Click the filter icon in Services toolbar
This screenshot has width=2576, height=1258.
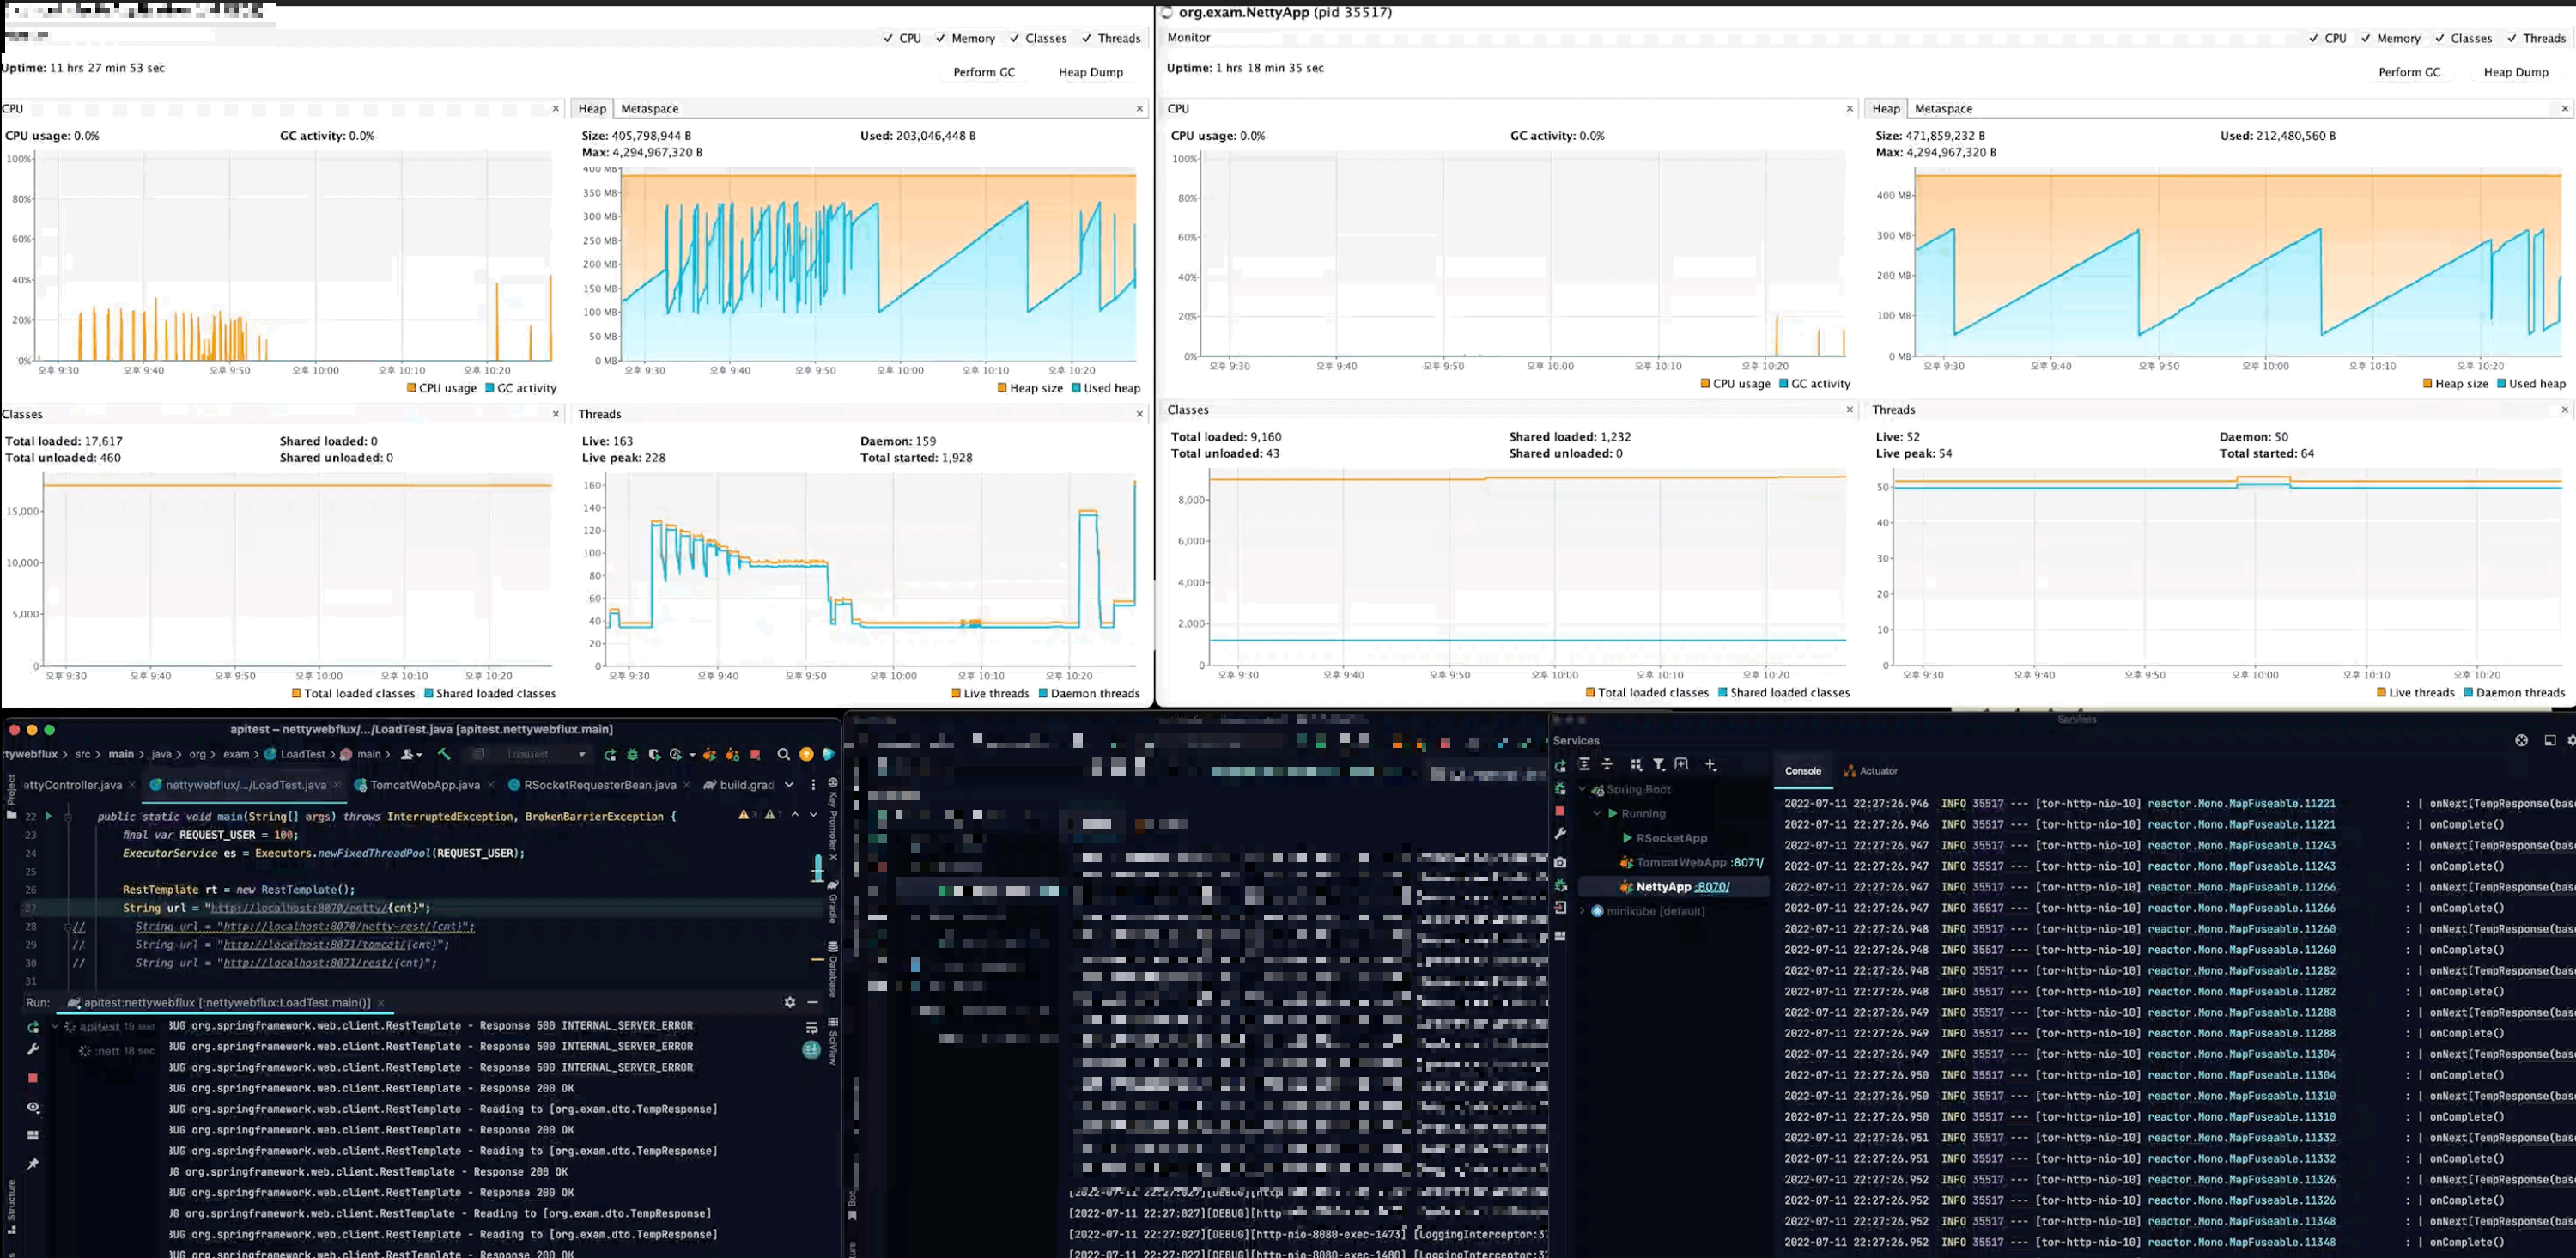(x=1659, y=765)
